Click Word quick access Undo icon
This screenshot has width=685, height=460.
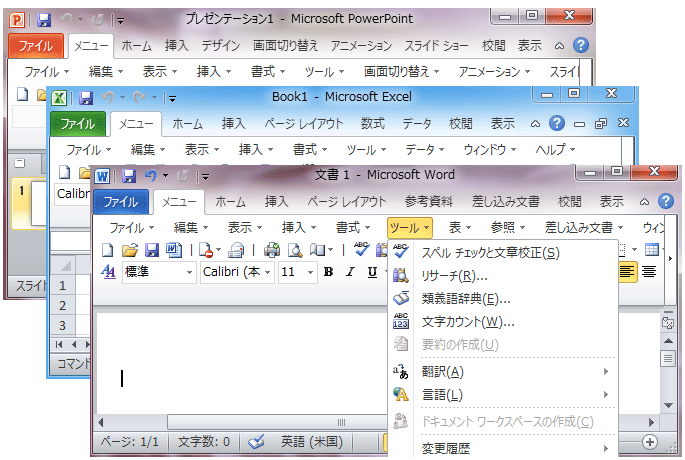click(x=150, y=176)
